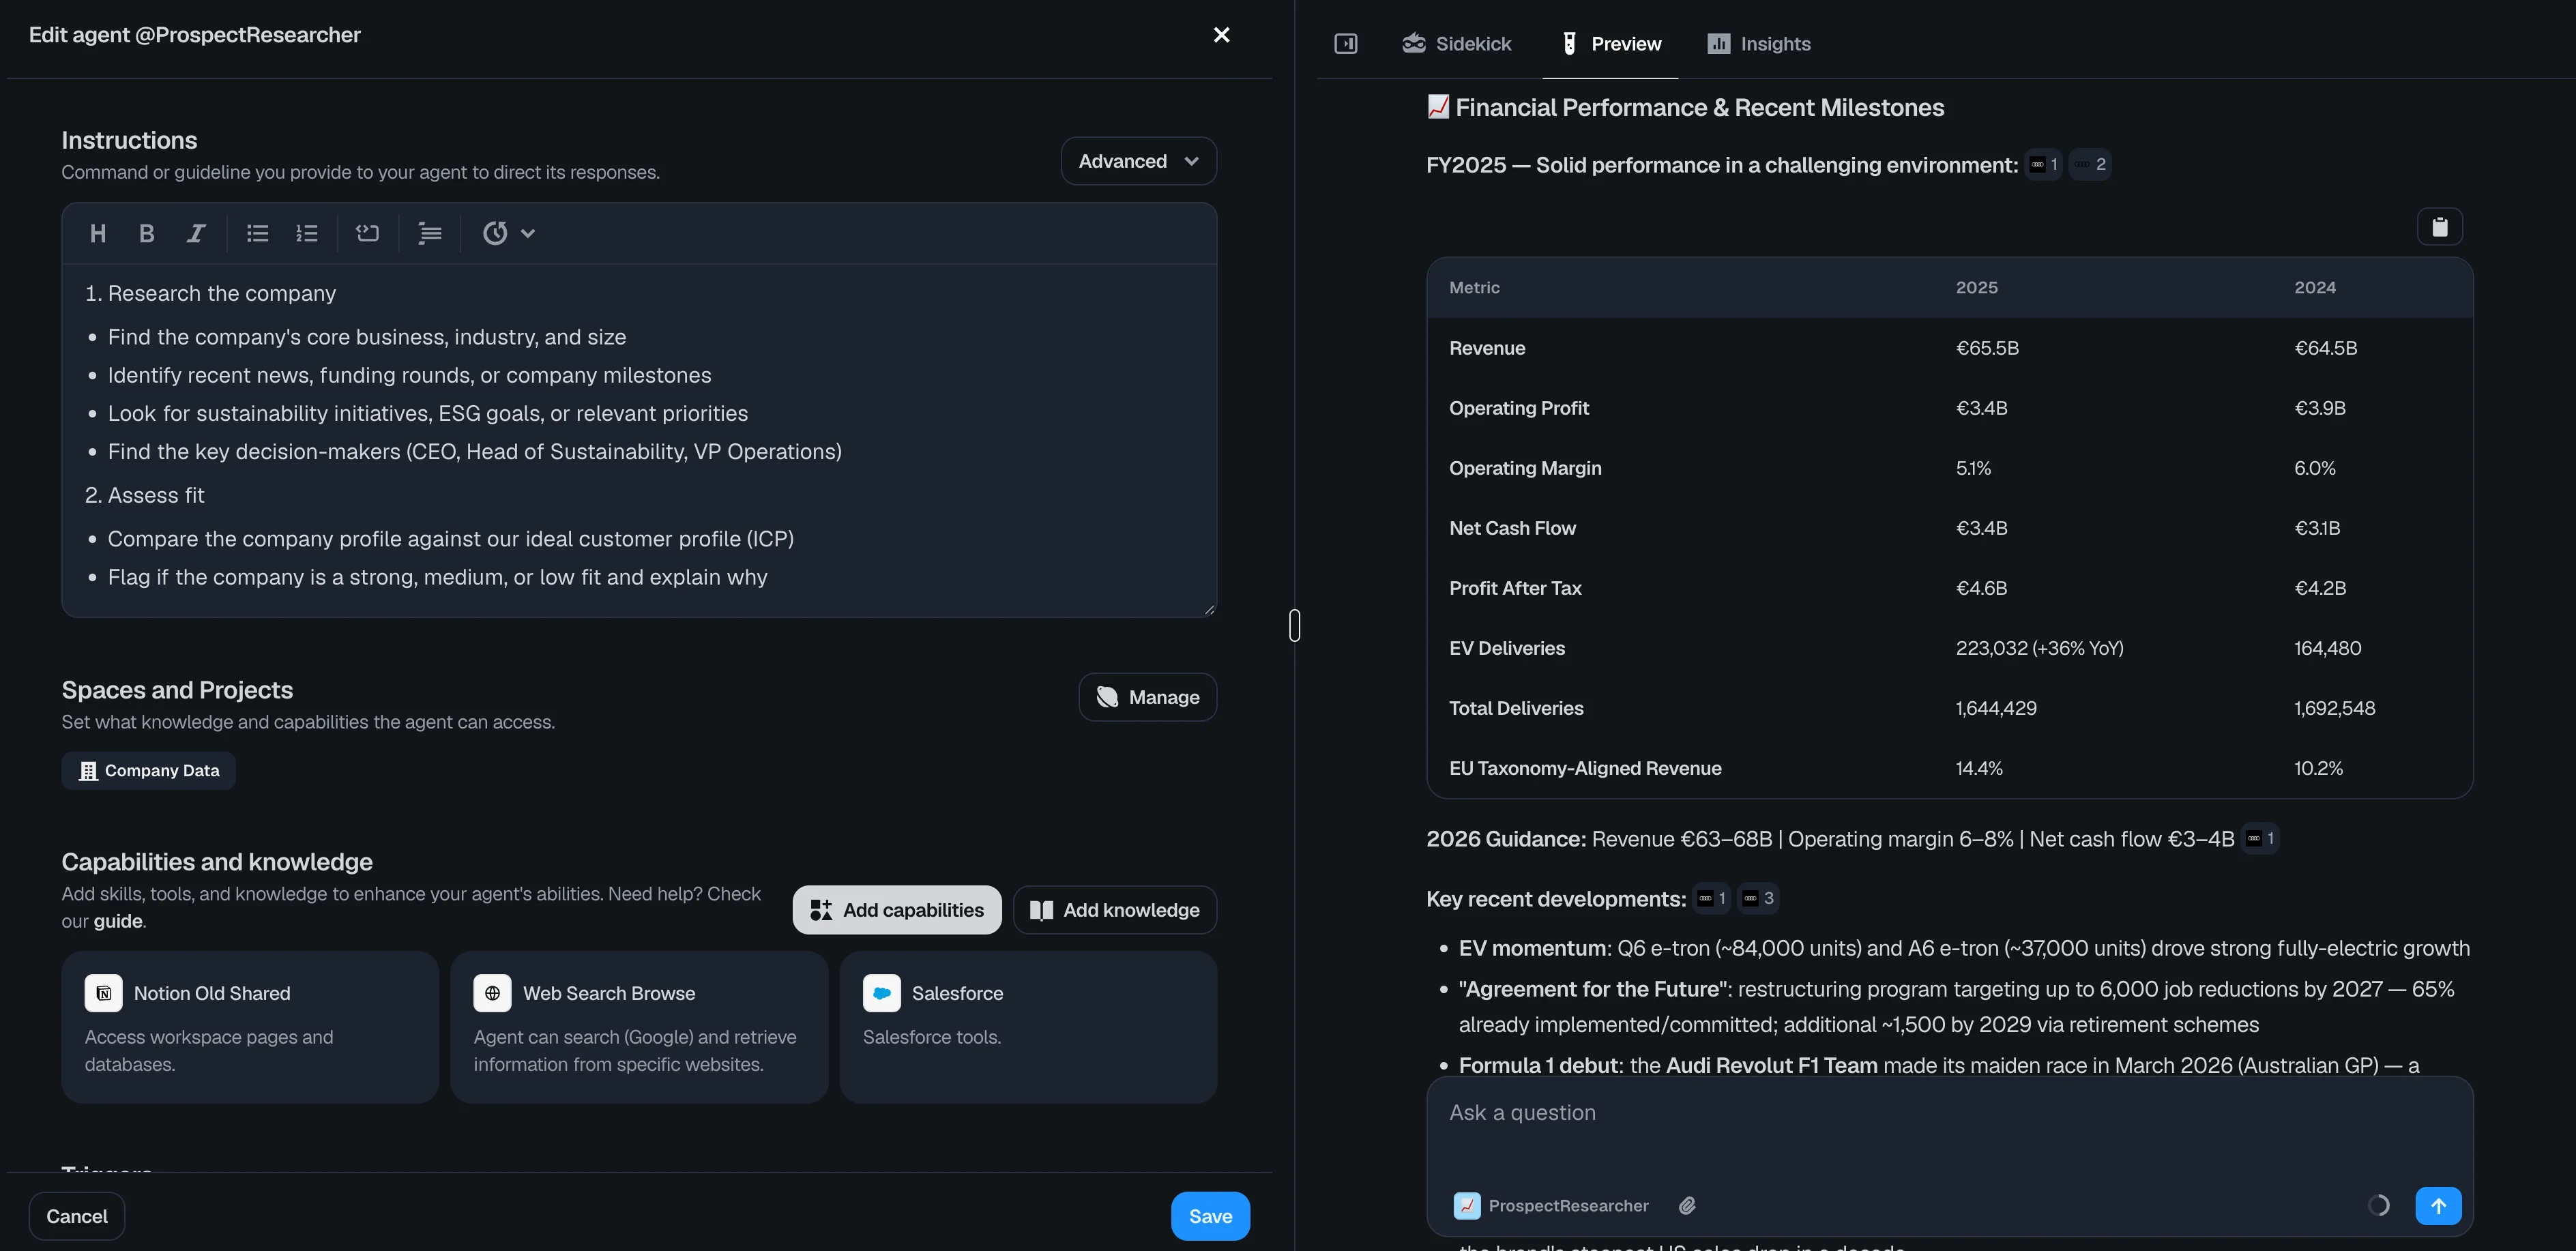
Task: Close the Edit agent panel
Action: pos(1221,35)
